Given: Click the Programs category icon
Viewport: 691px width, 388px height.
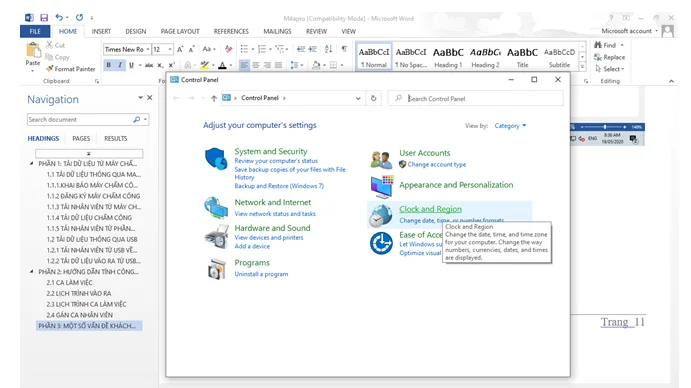Looking at the screenshot, I should point(216,269).
